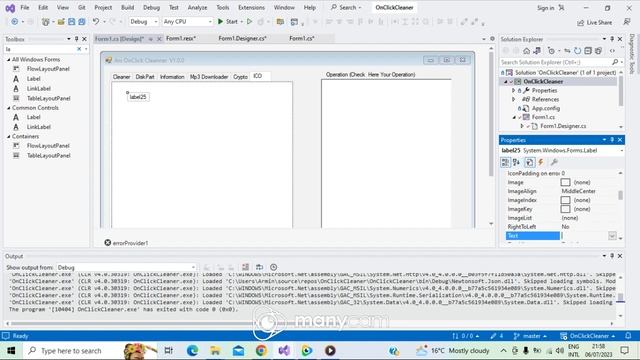The height and width of the screenshot is (360, 640).
Task: Click the View Code icon in Solution Explorer
Action: pos(612,51)
